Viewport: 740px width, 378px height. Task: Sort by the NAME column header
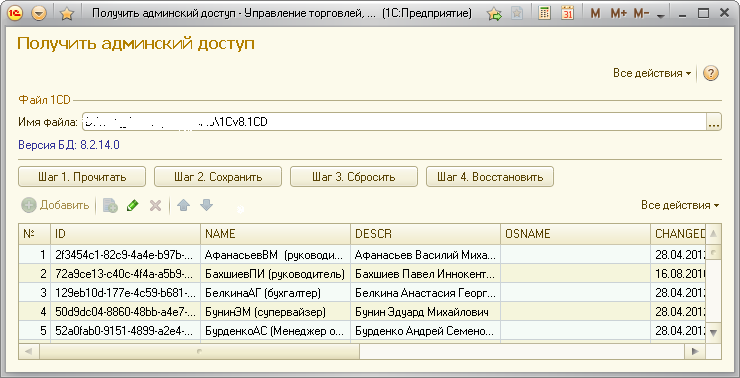point(276,234)
